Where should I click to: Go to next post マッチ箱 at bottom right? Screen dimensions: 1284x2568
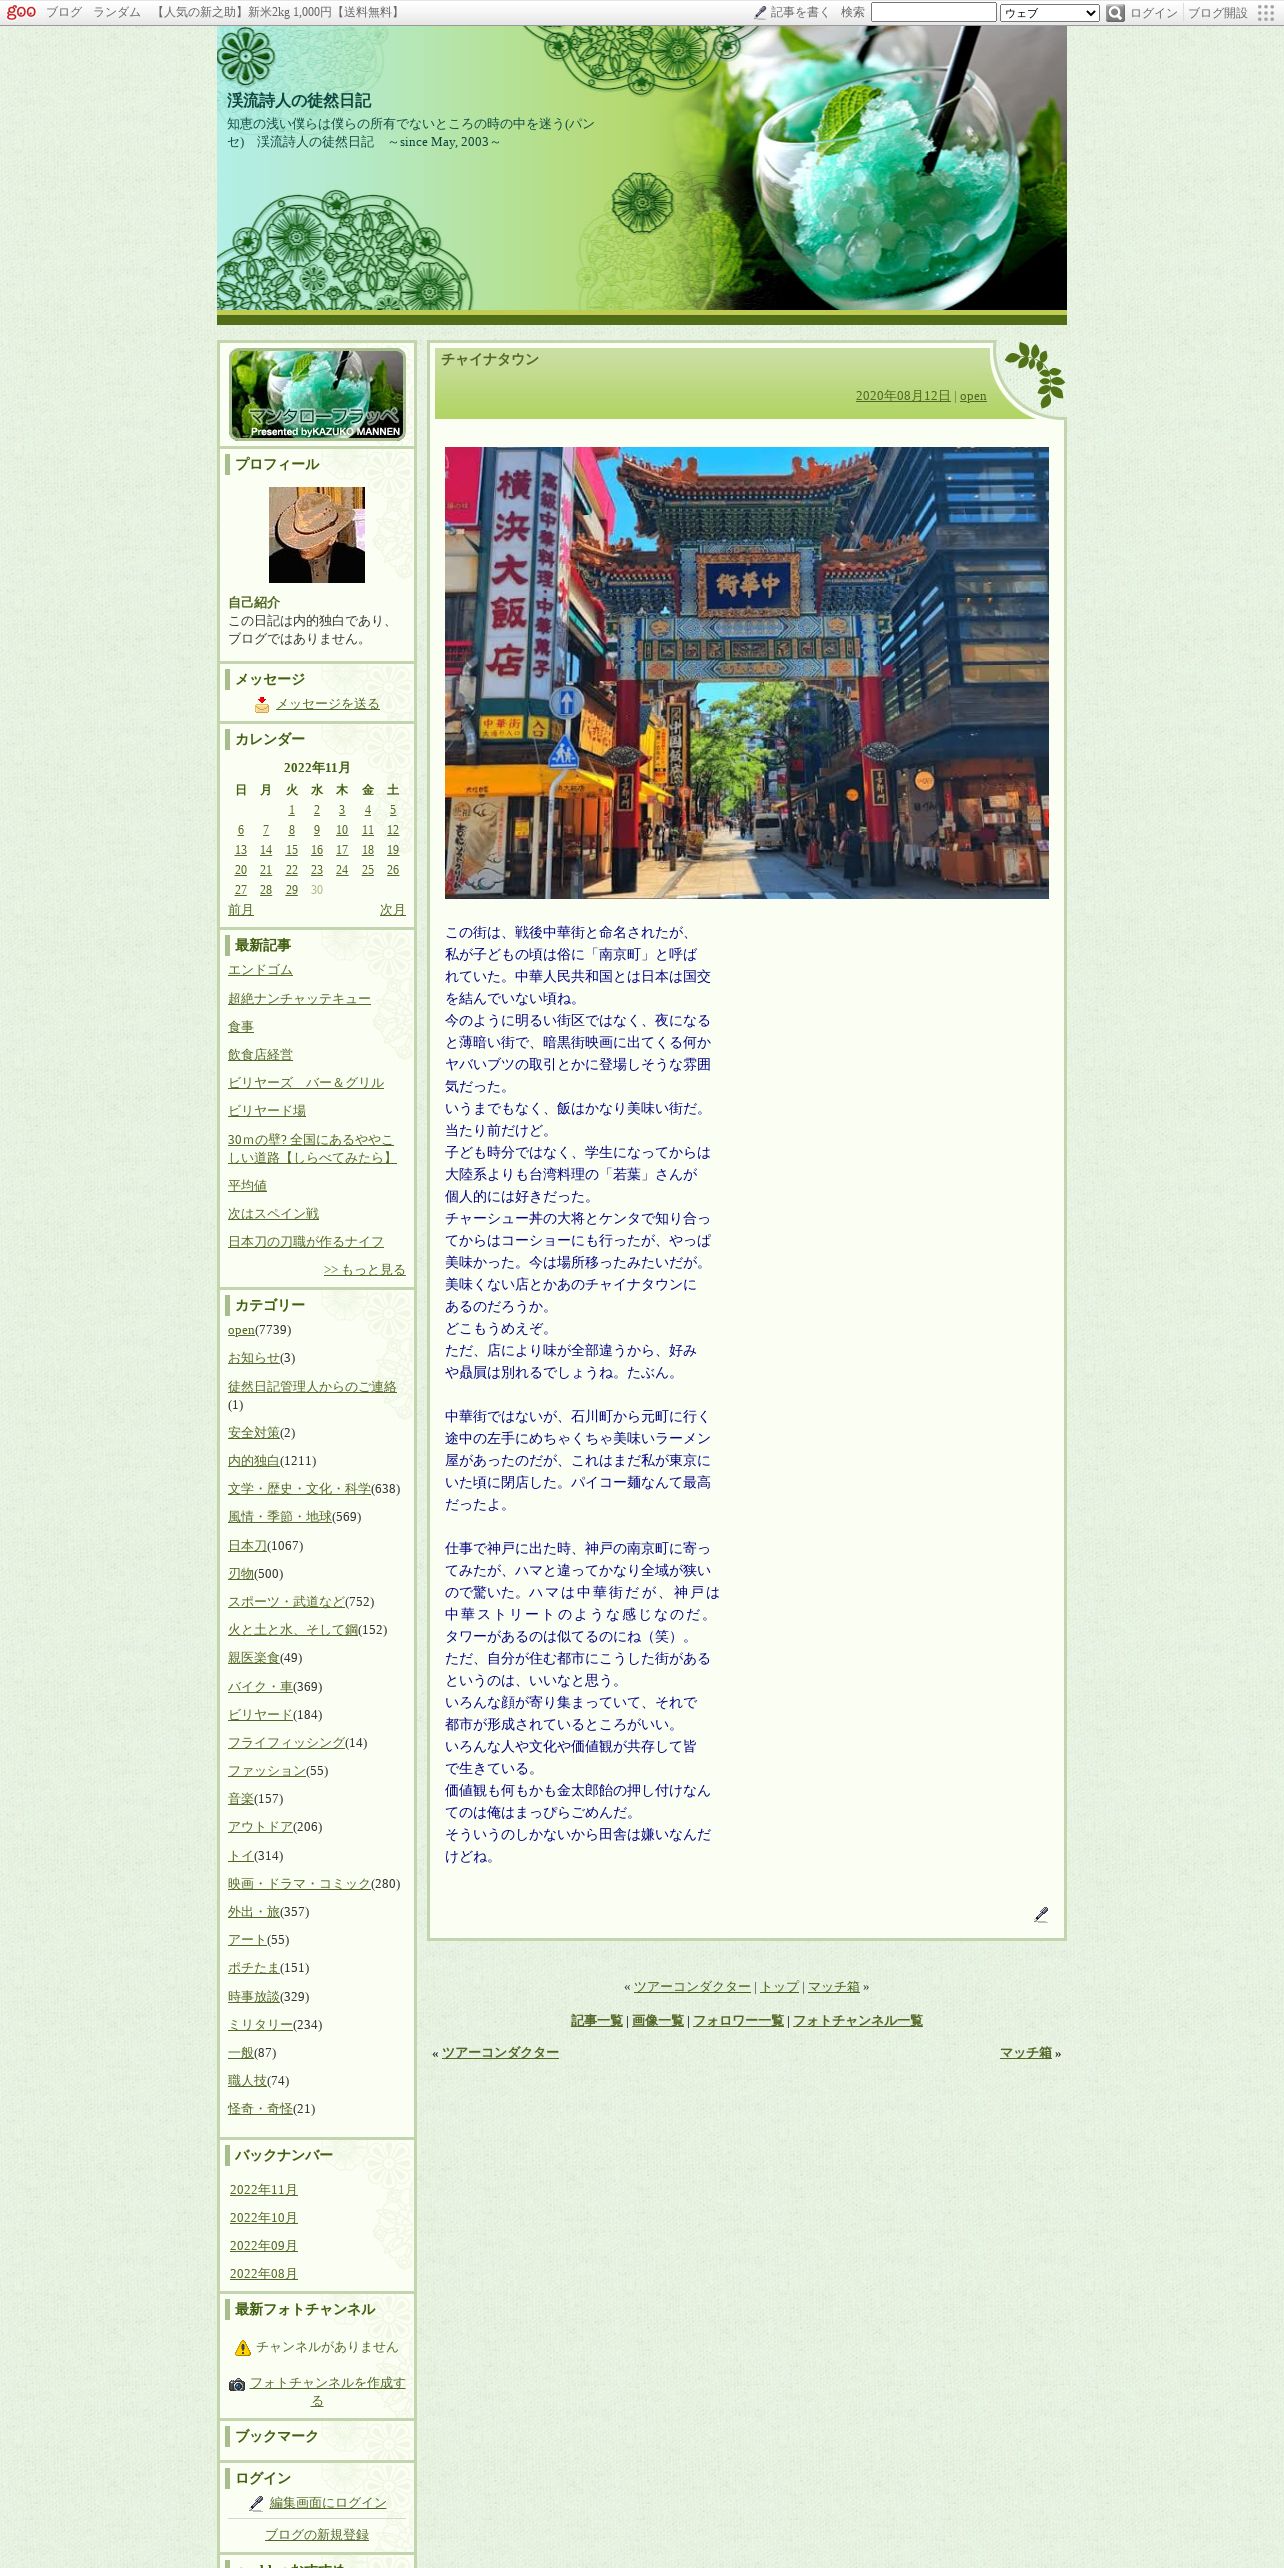1026,2053
